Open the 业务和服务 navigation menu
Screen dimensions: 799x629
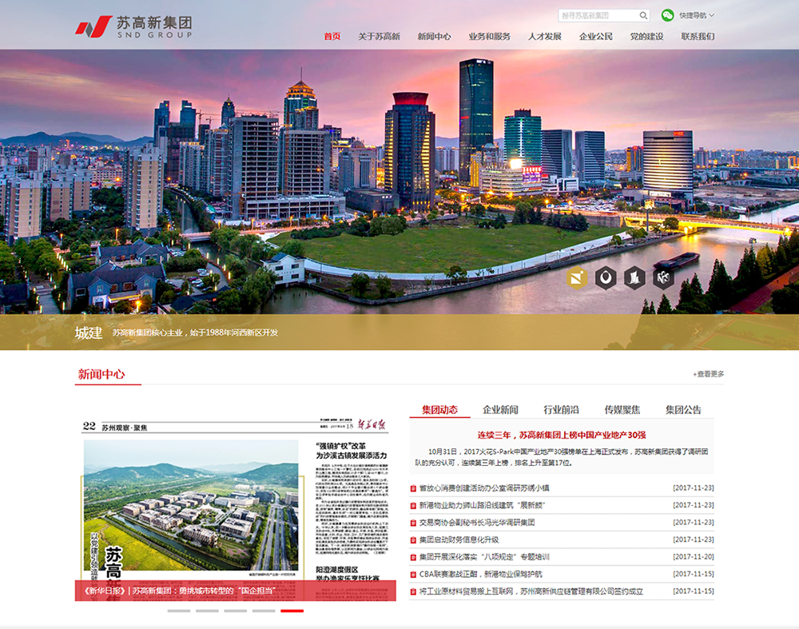tap(489, 37)
